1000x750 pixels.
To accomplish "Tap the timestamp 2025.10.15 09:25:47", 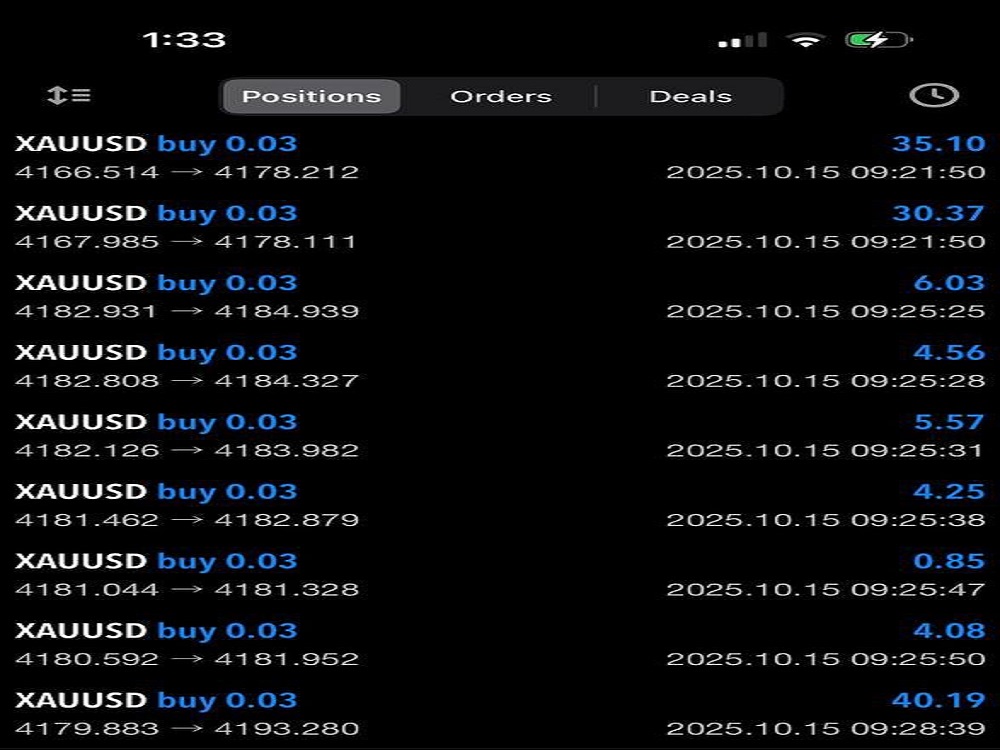I will [826, 589].
